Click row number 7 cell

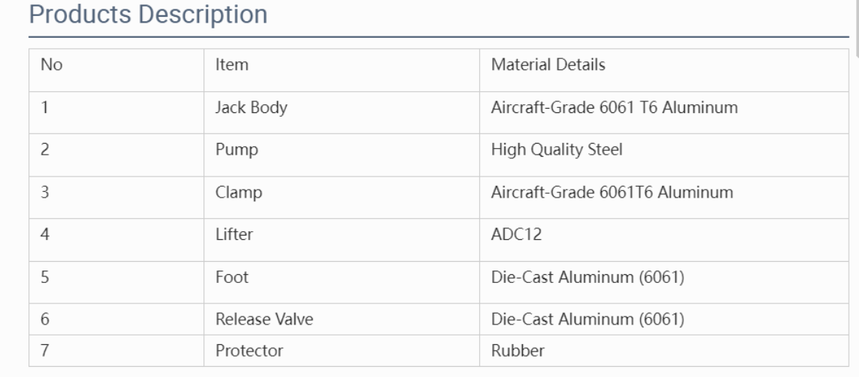(116, 351)
